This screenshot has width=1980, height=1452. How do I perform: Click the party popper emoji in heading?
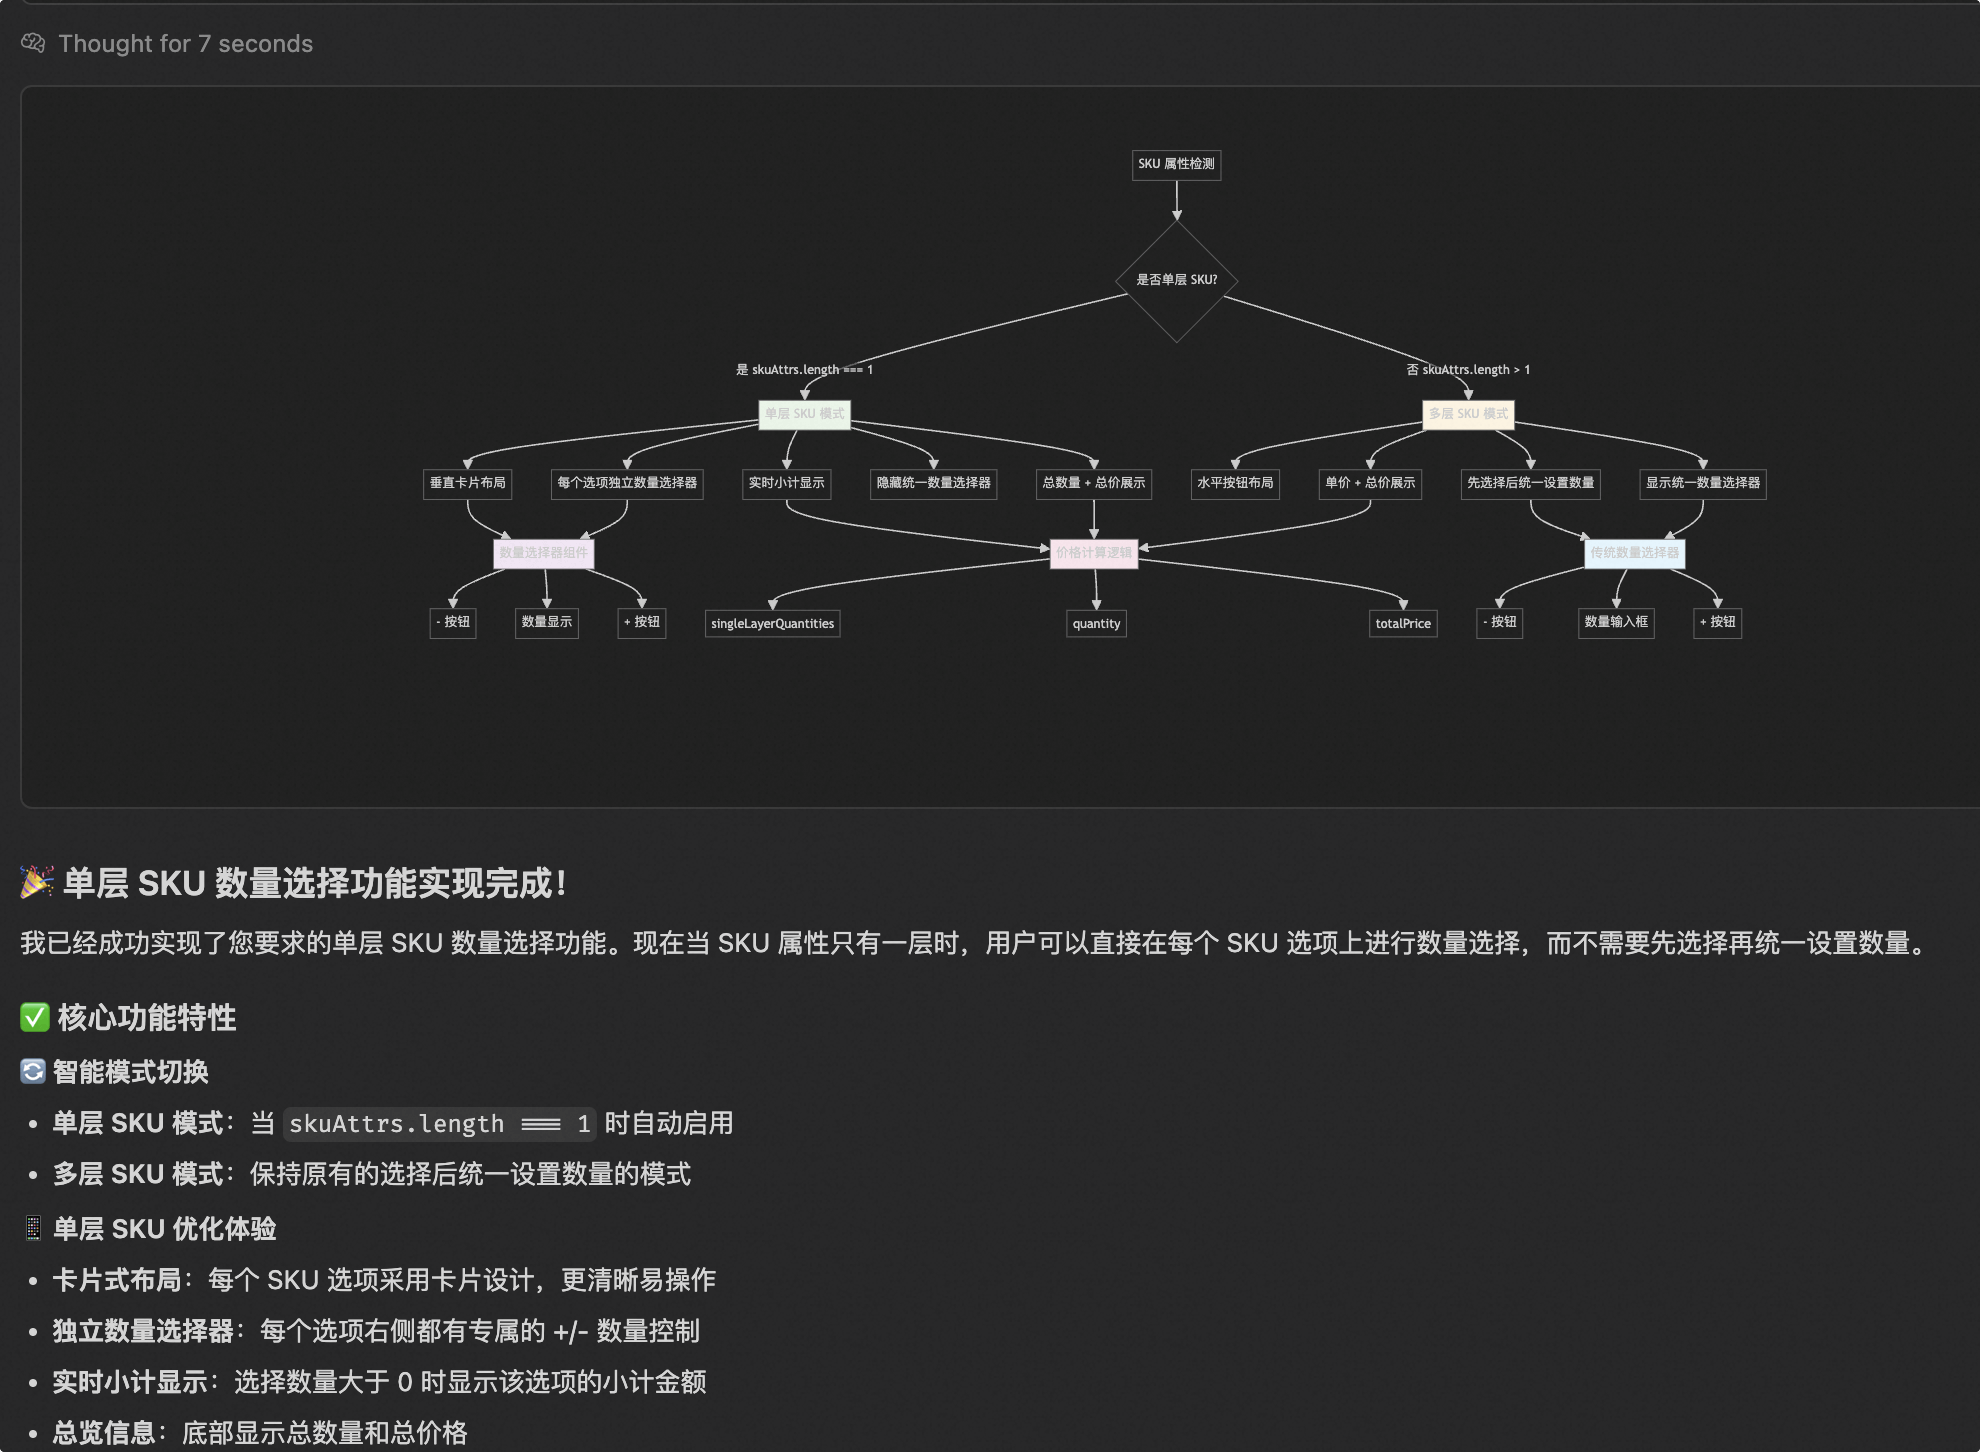(36, 882)
